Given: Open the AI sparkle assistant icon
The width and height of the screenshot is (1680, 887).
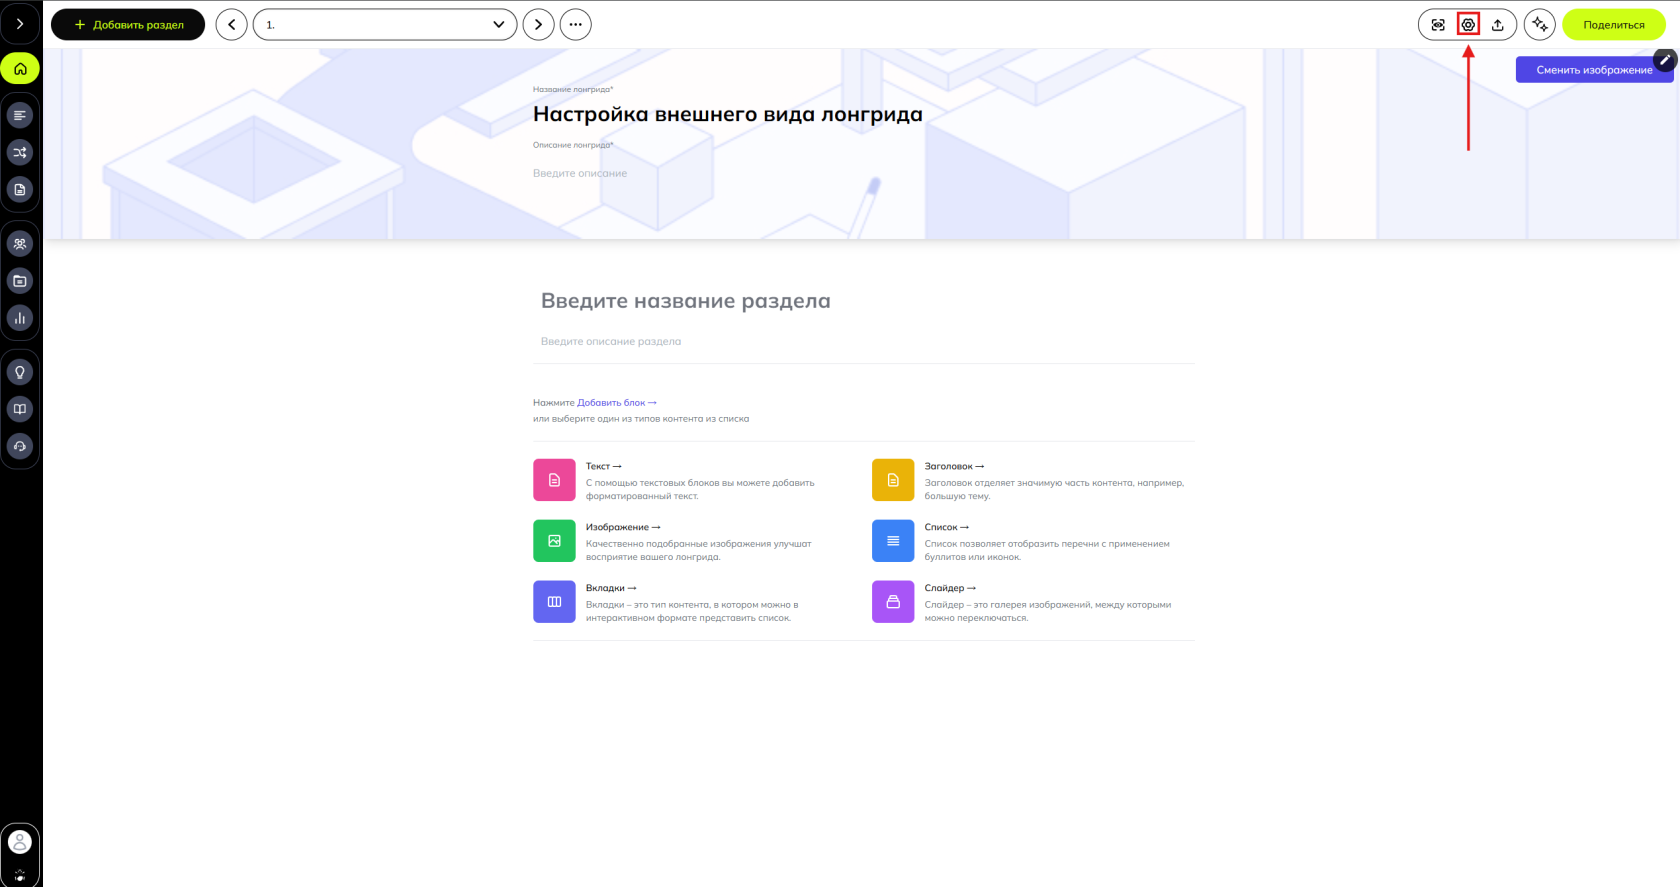Looking at the screenshot, I should pyautogui.click(x=1540, y=25).
